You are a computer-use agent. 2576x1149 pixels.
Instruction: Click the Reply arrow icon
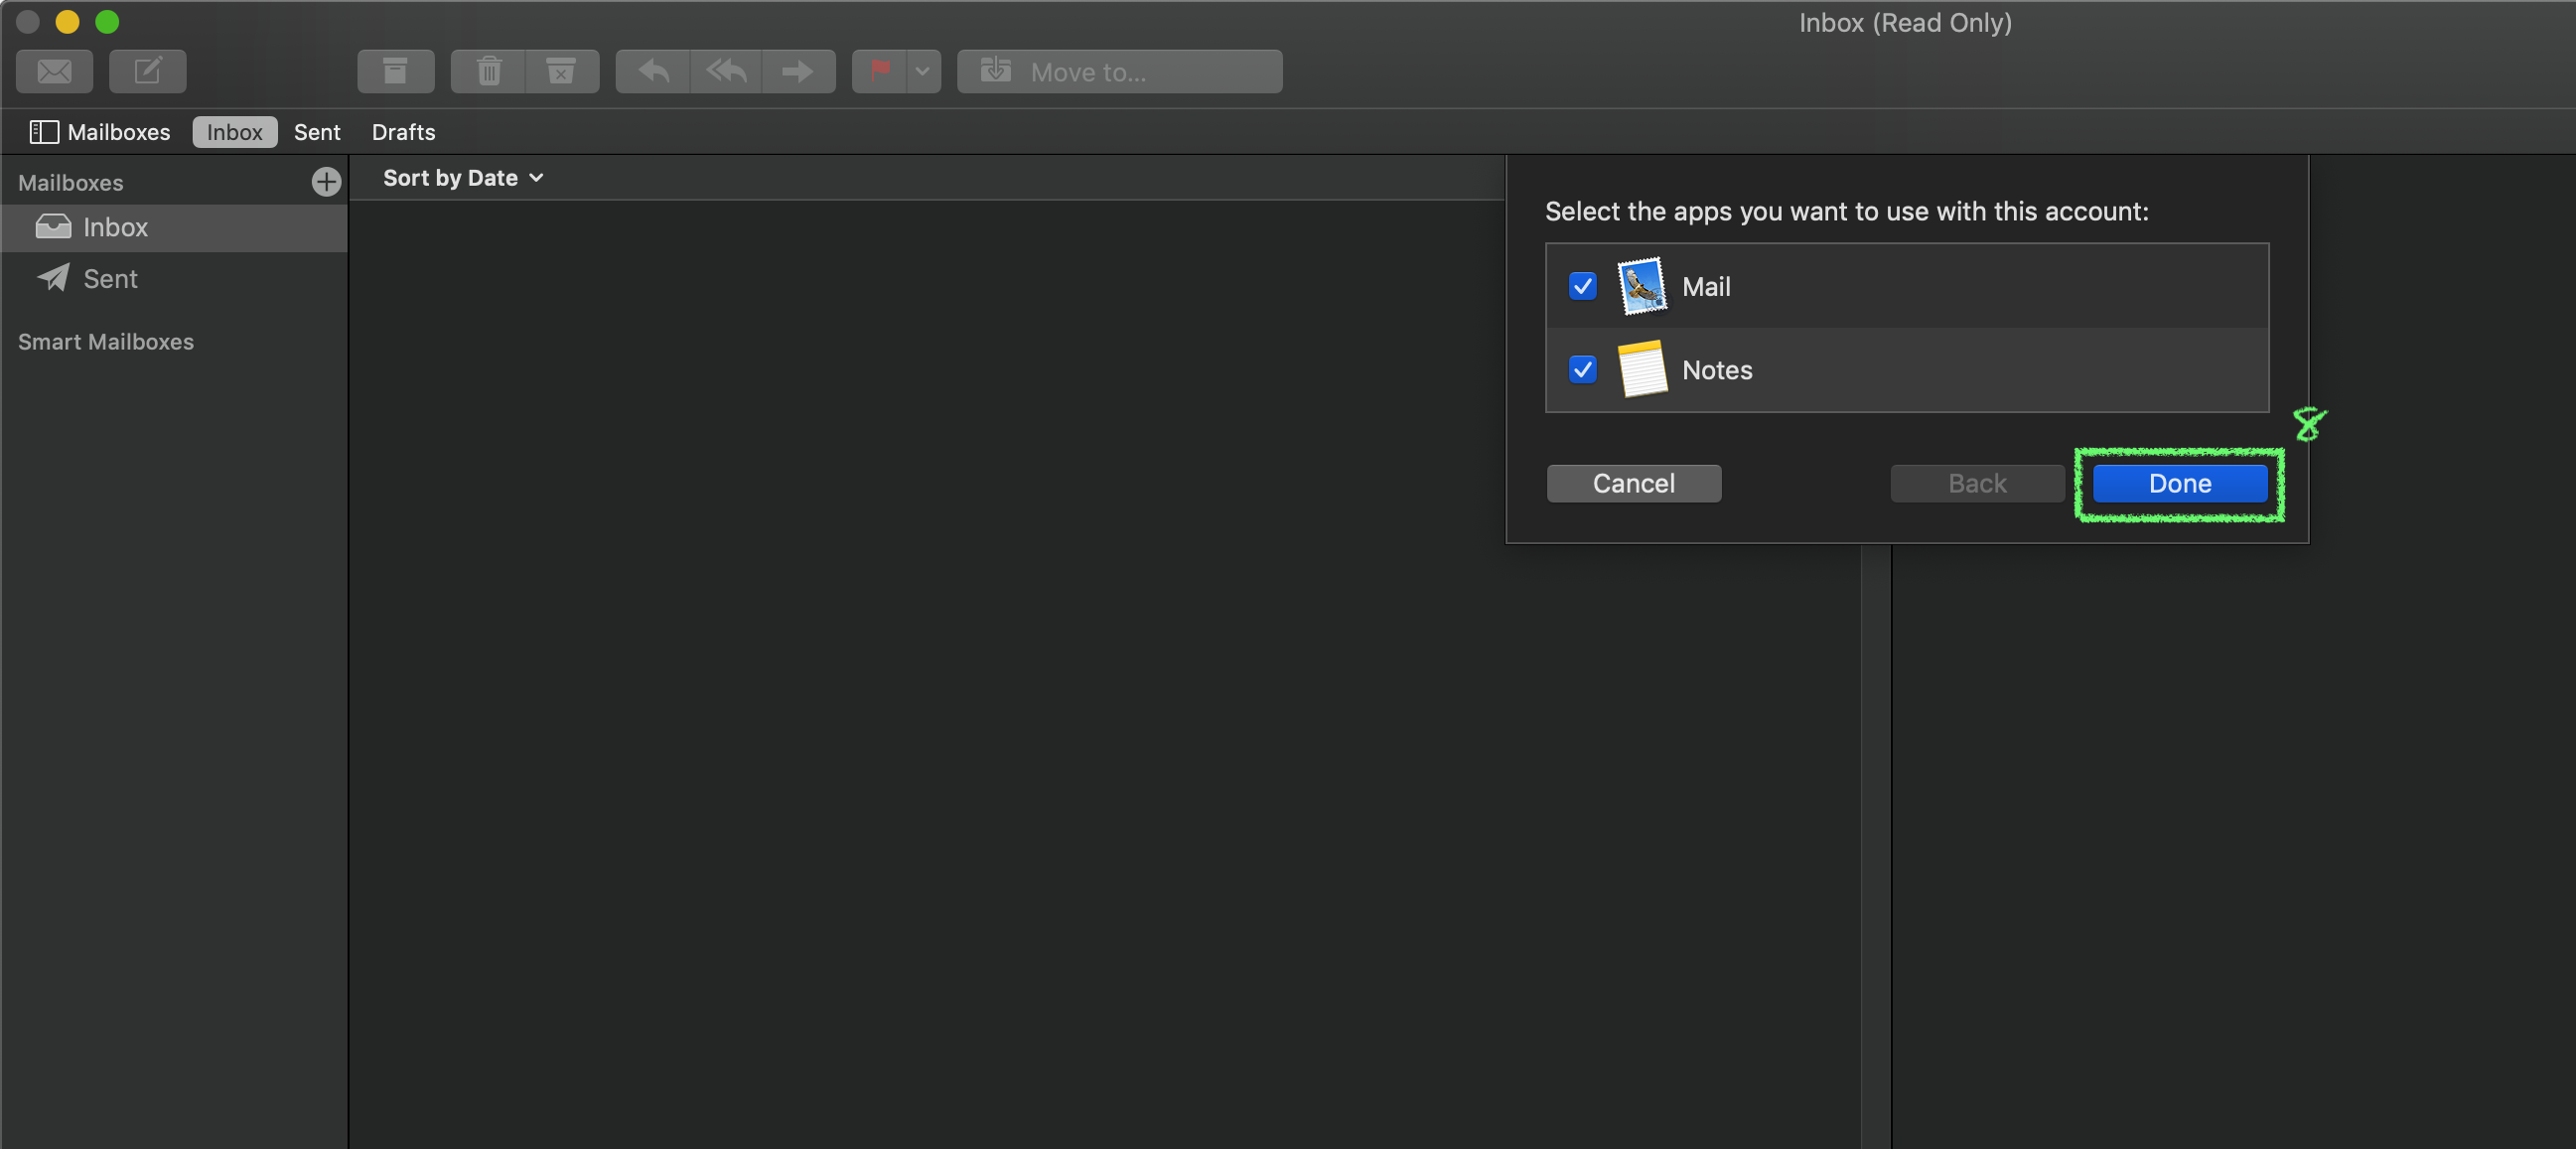pos(653,71)
